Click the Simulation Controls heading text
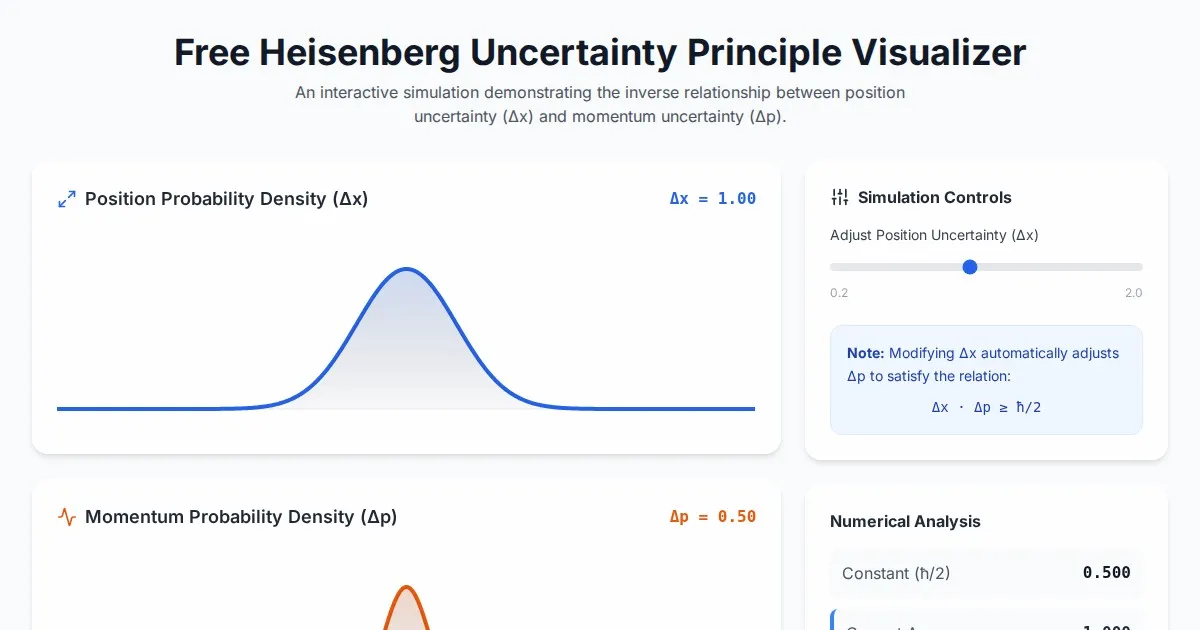1200x630 pixels. coord(934,197)
